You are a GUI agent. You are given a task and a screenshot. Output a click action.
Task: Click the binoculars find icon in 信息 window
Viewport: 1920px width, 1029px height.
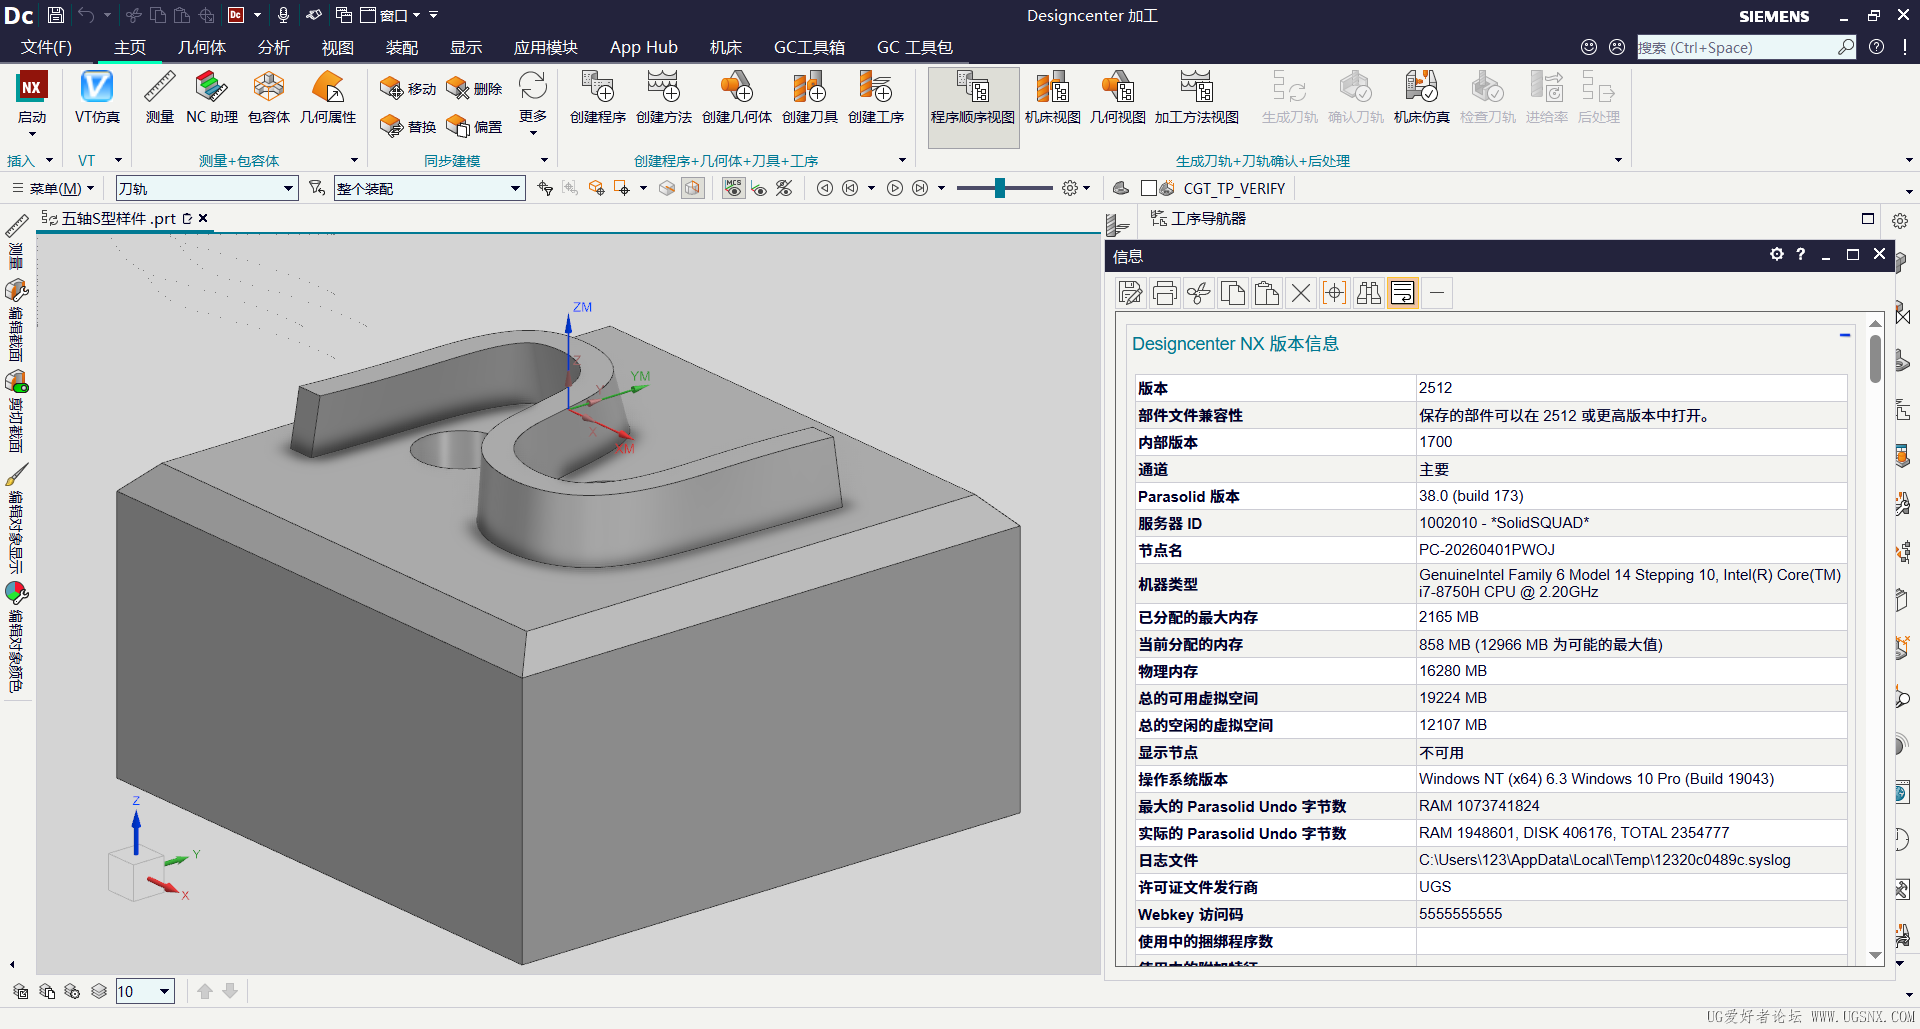click(x=1369, y=293)
